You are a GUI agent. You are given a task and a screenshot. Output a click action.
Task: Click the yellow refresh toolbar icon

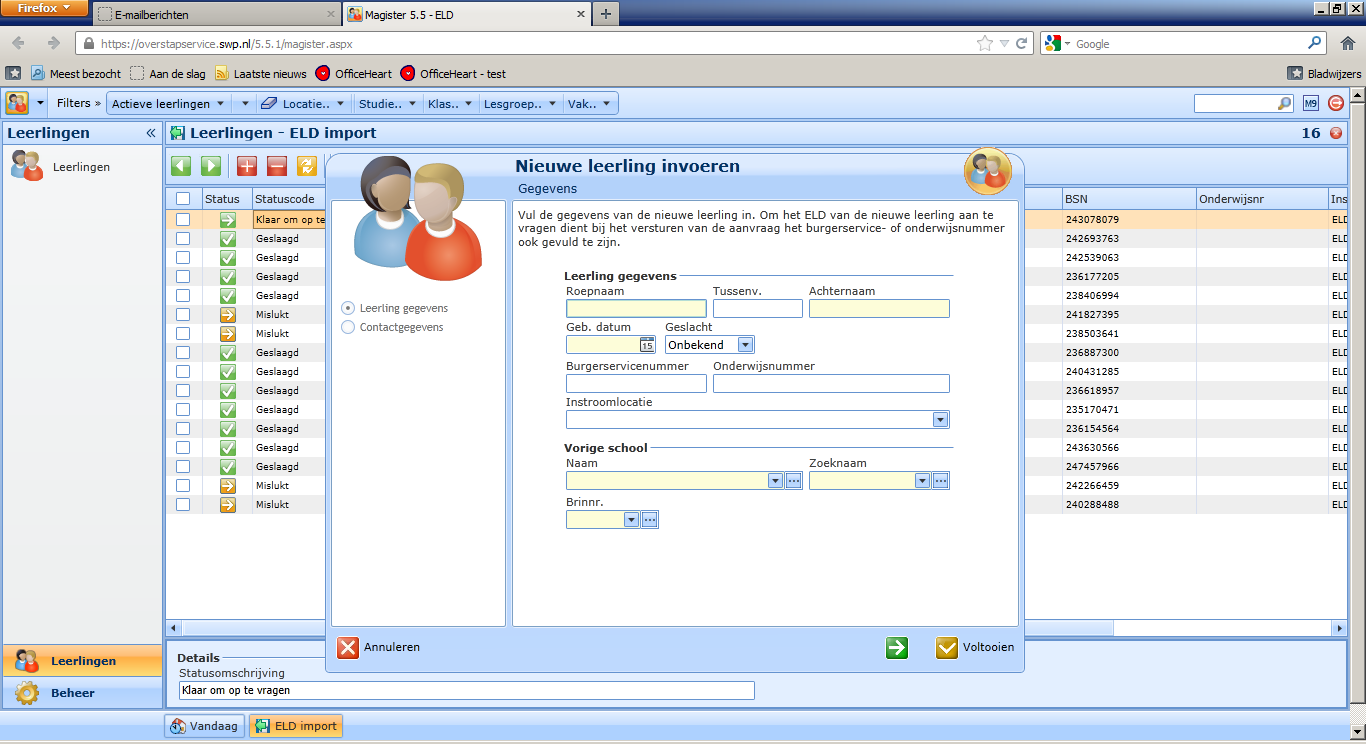click(307, 166)
